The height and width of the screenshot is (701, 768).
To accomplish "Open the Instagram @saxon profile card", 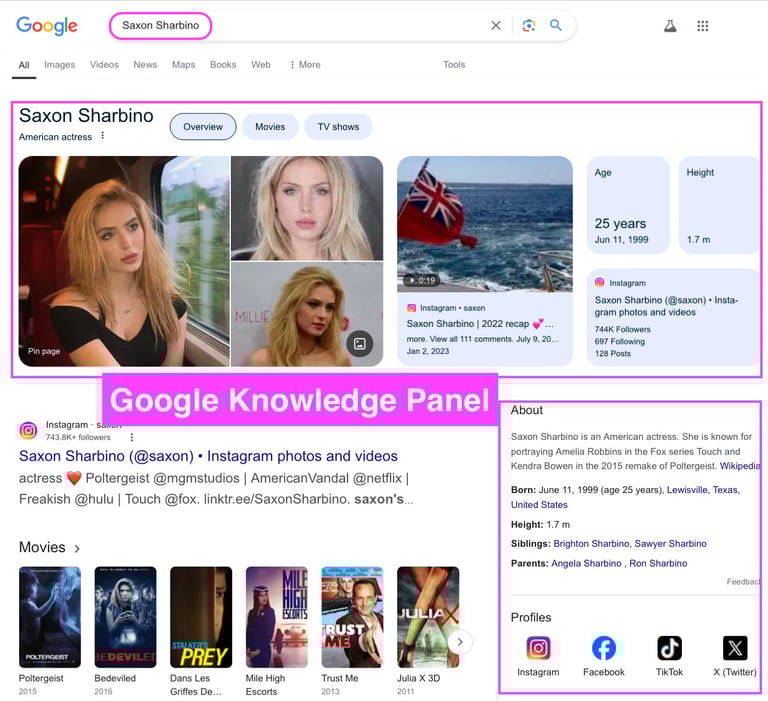I will coord(673,317).
